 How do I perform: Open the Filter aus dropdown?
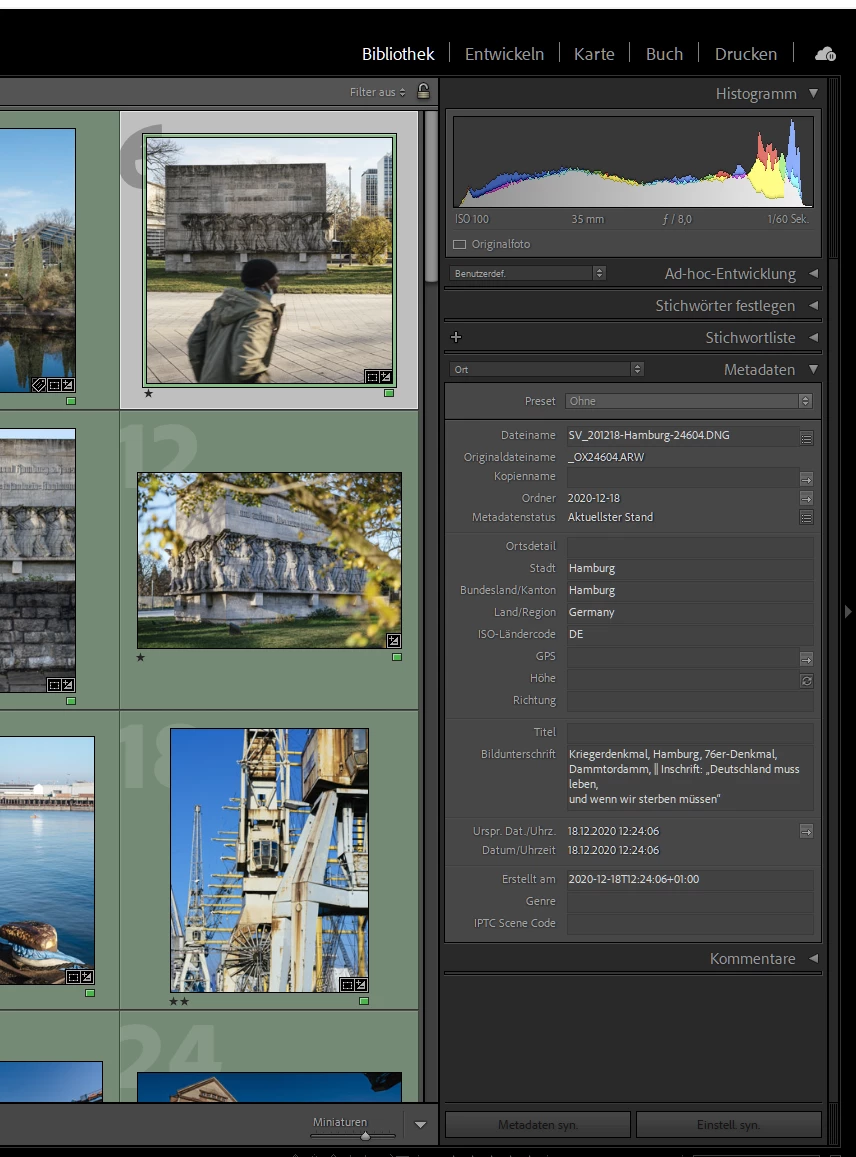point(378,92)
